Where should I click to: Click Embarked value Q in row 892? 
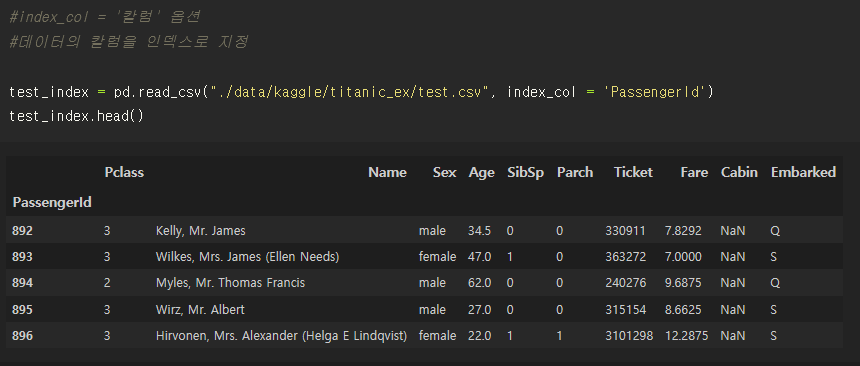(x=775, y=231)
